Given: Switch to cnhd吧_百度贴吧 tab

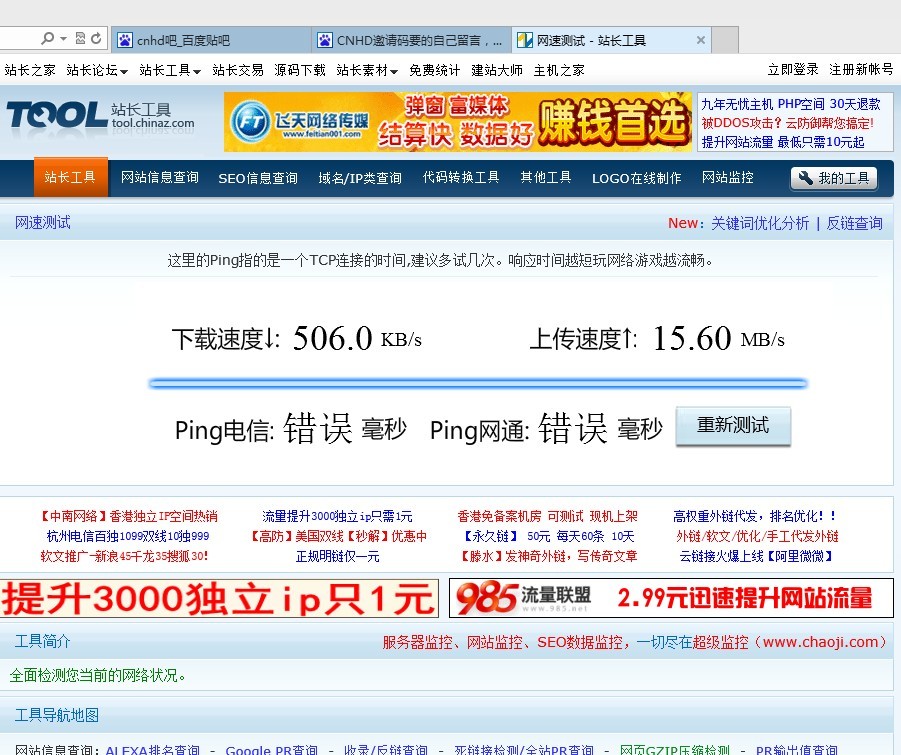Looking at the screenshot, I should [211, 40].
